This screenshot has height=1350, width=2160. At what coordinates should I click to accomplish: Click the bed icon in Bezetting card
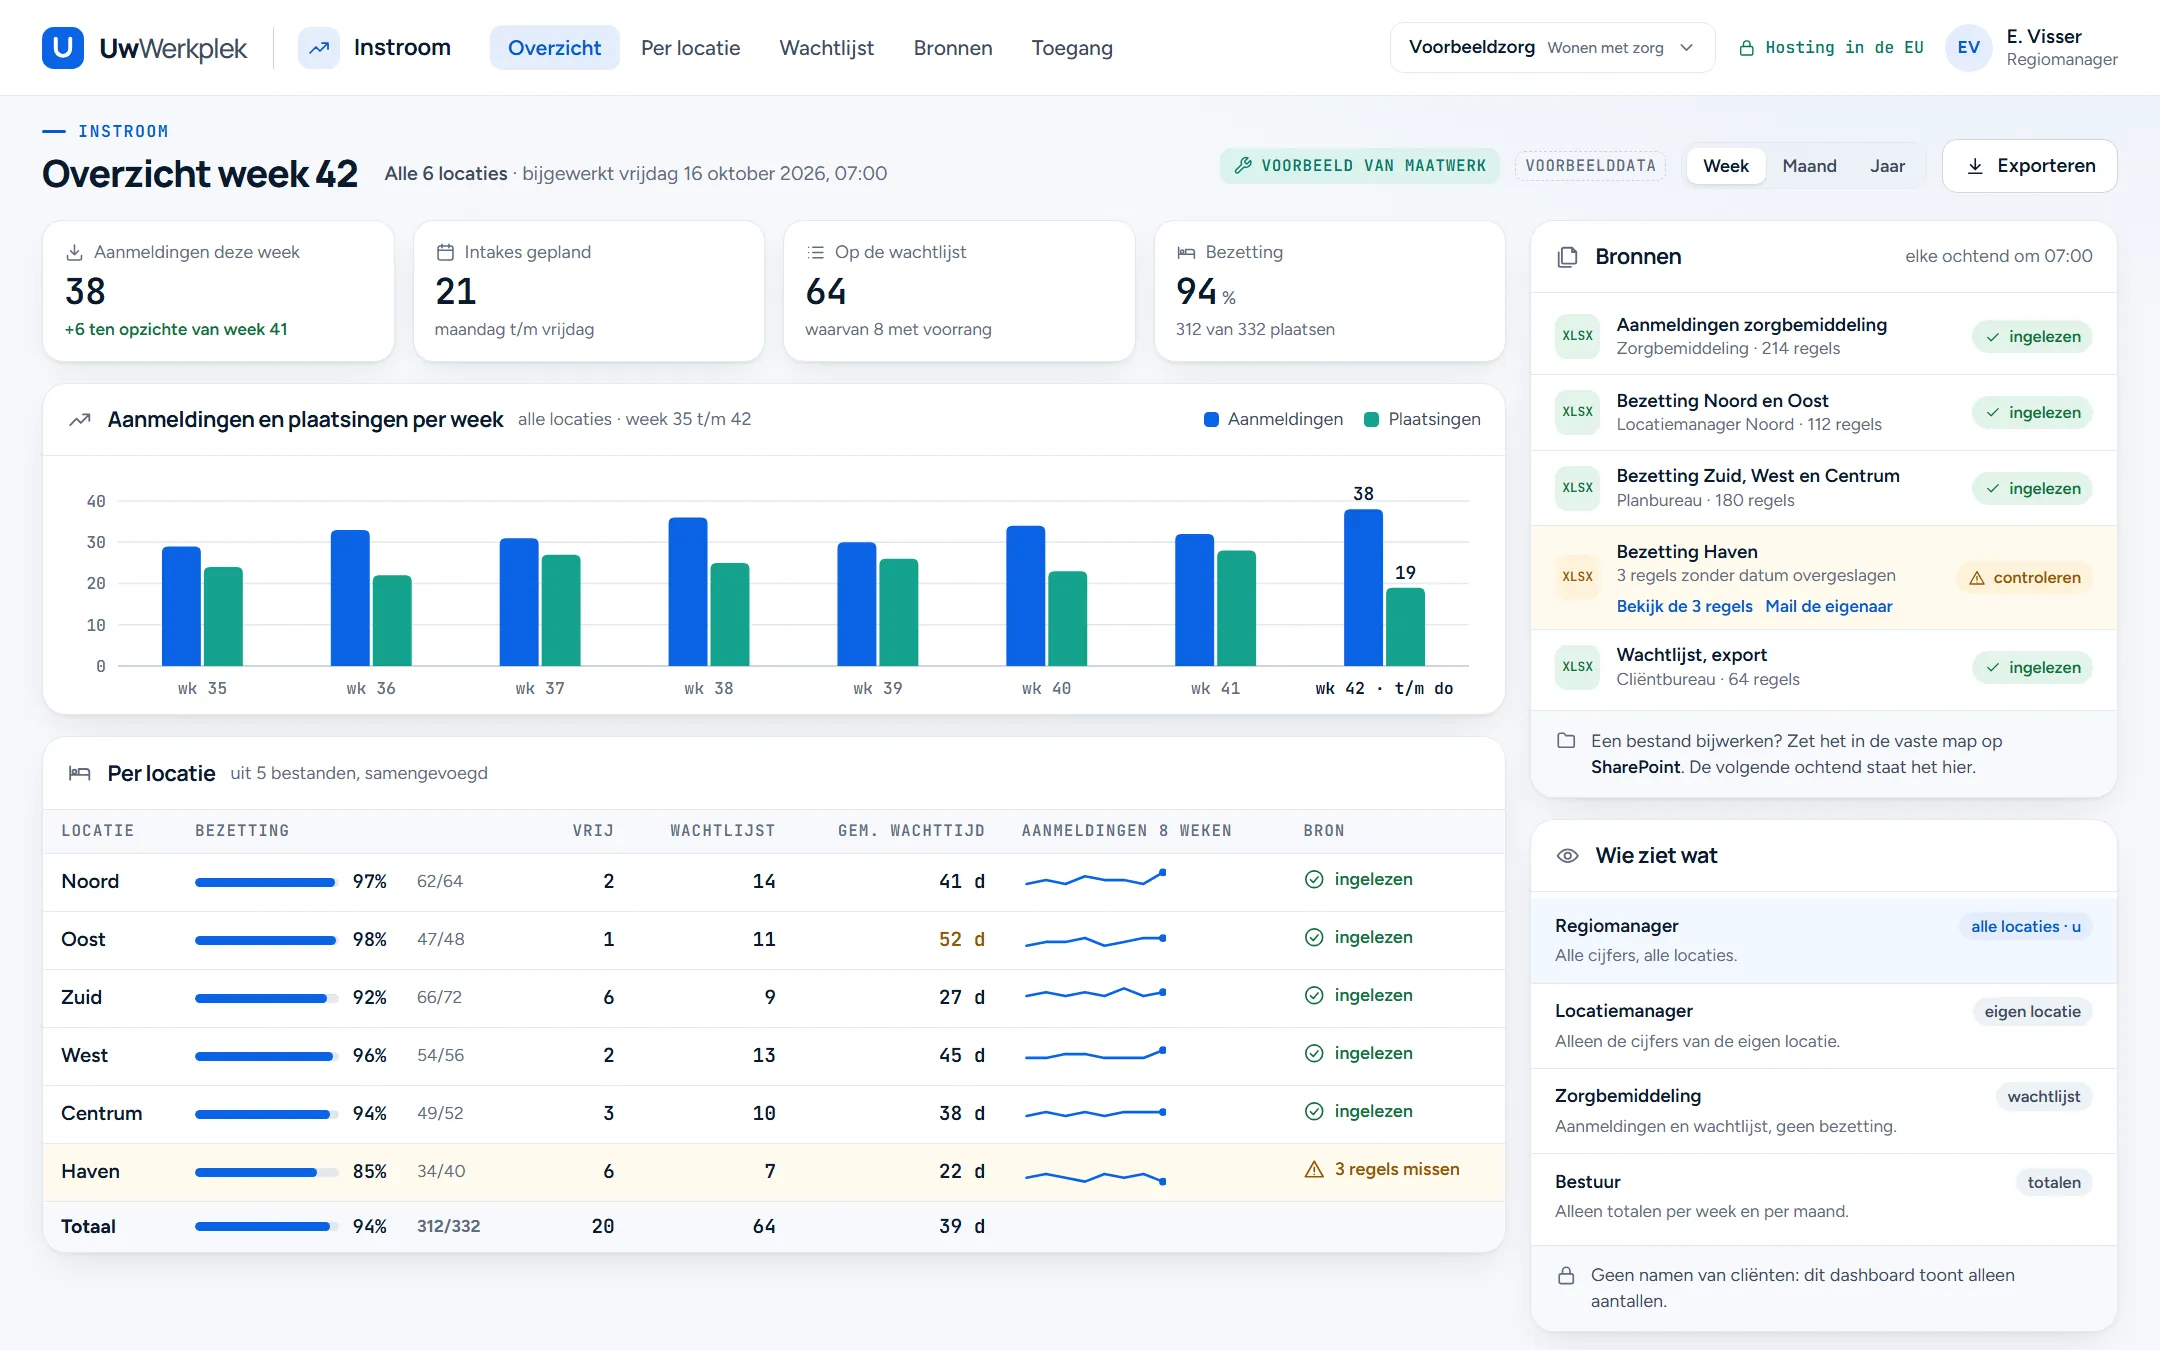coord(1186,252)
